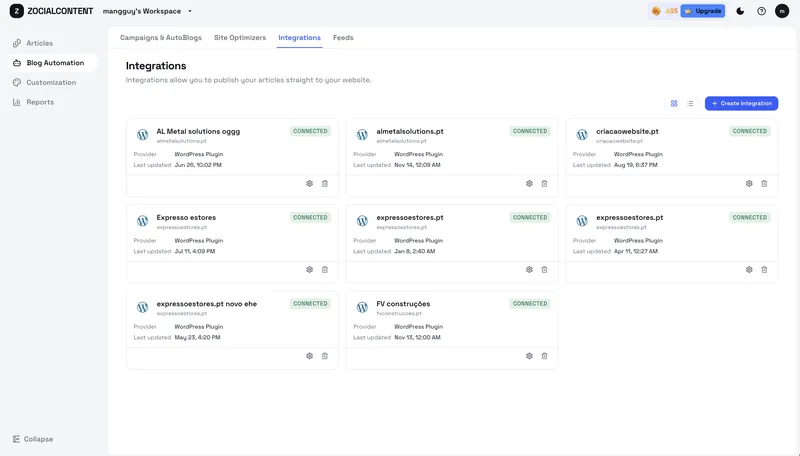Viewport: 800px width, 456px height.
Task: Click the Create Integration button
Action: click(741, 104)
